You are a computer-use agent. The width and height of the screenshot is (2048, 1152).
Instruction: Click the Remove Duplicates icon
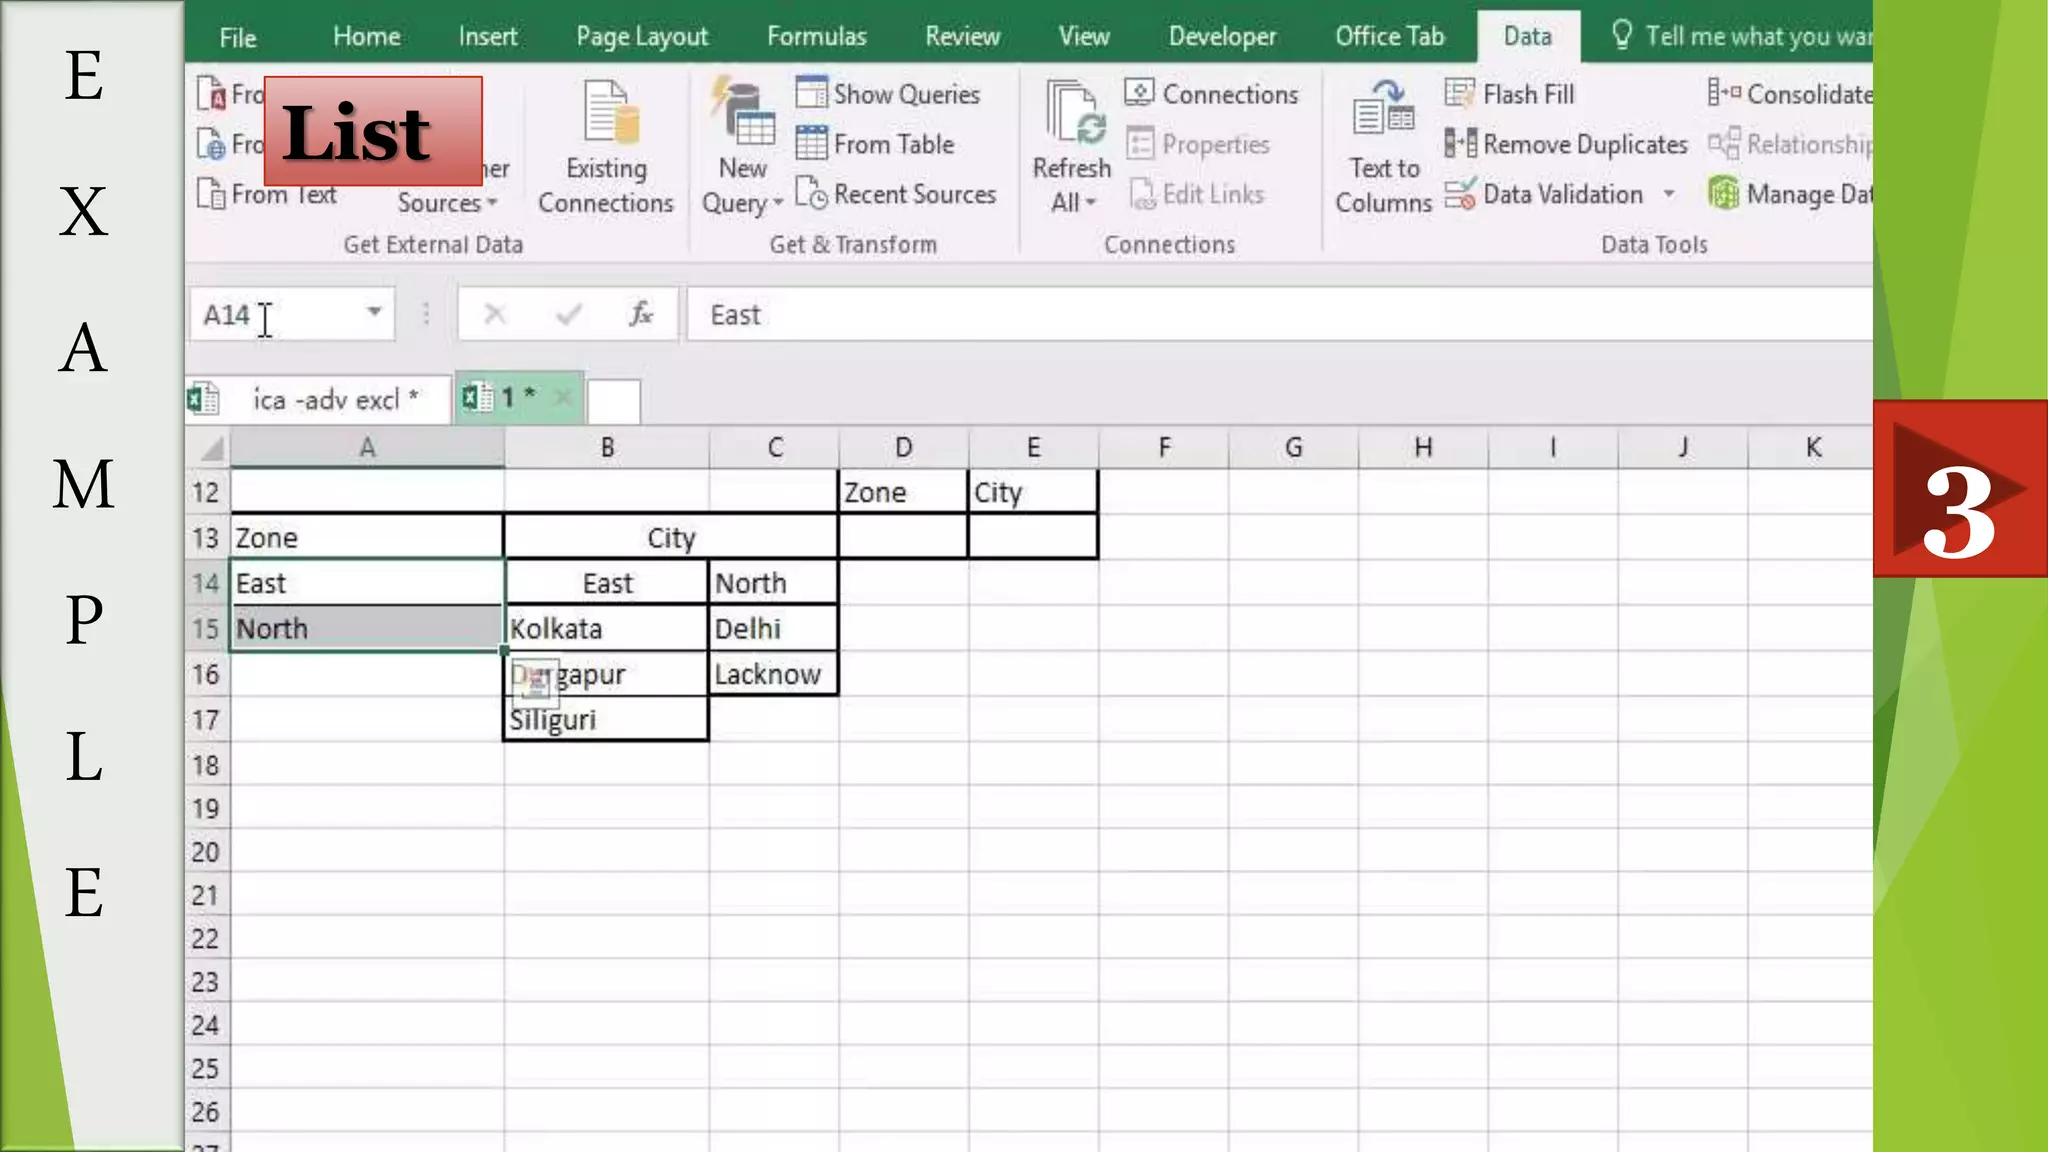[x=1459, y=144]
